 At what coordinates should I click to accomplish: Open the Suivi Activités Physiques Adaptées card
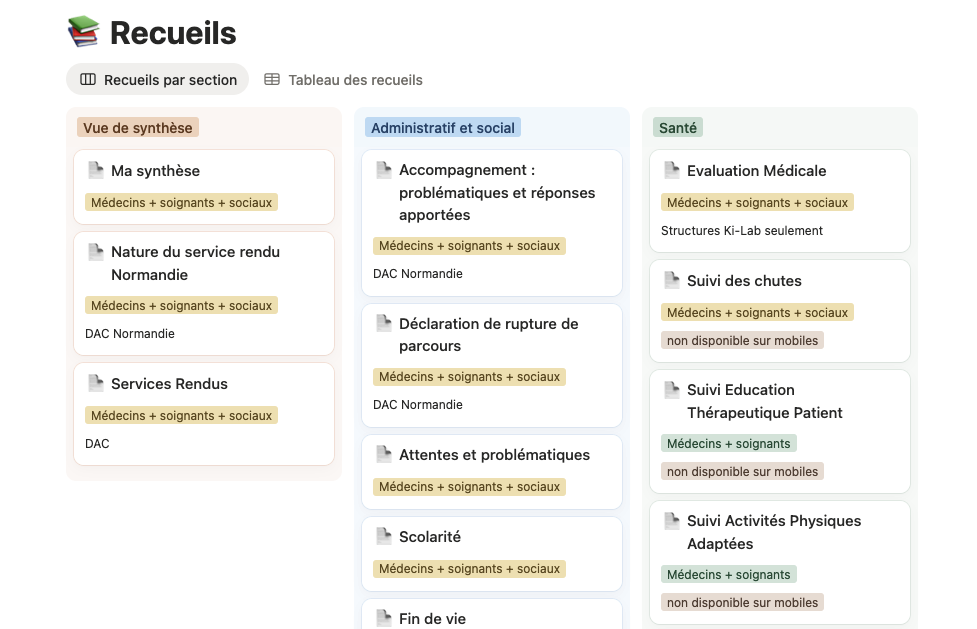(773, 532)
